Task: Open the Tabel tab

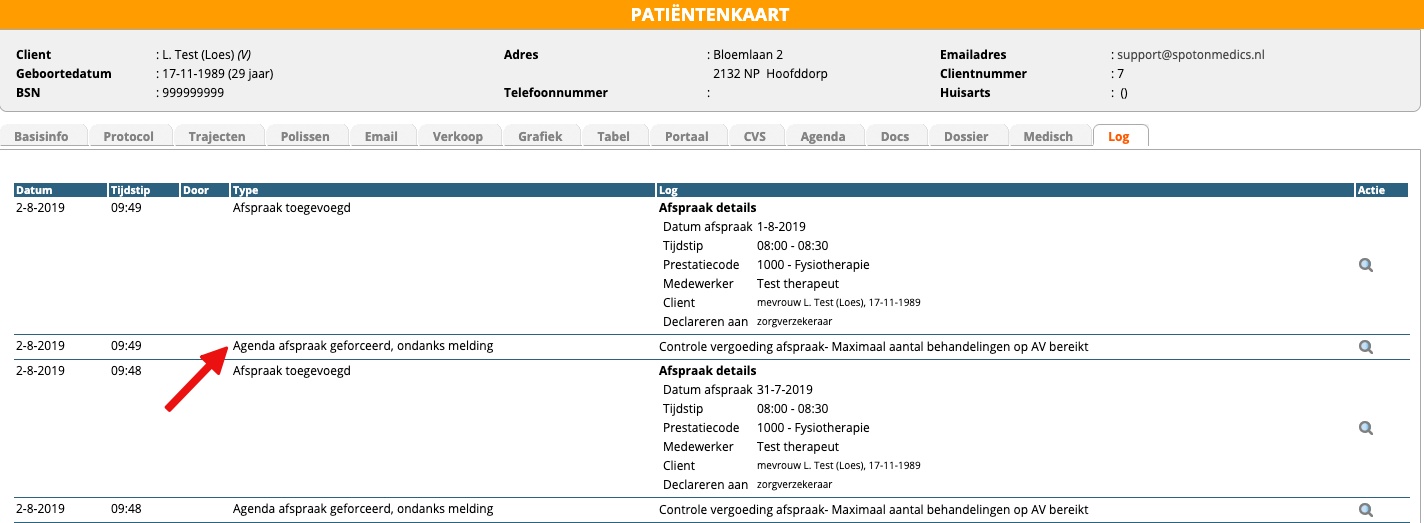Action: (613, 137)
